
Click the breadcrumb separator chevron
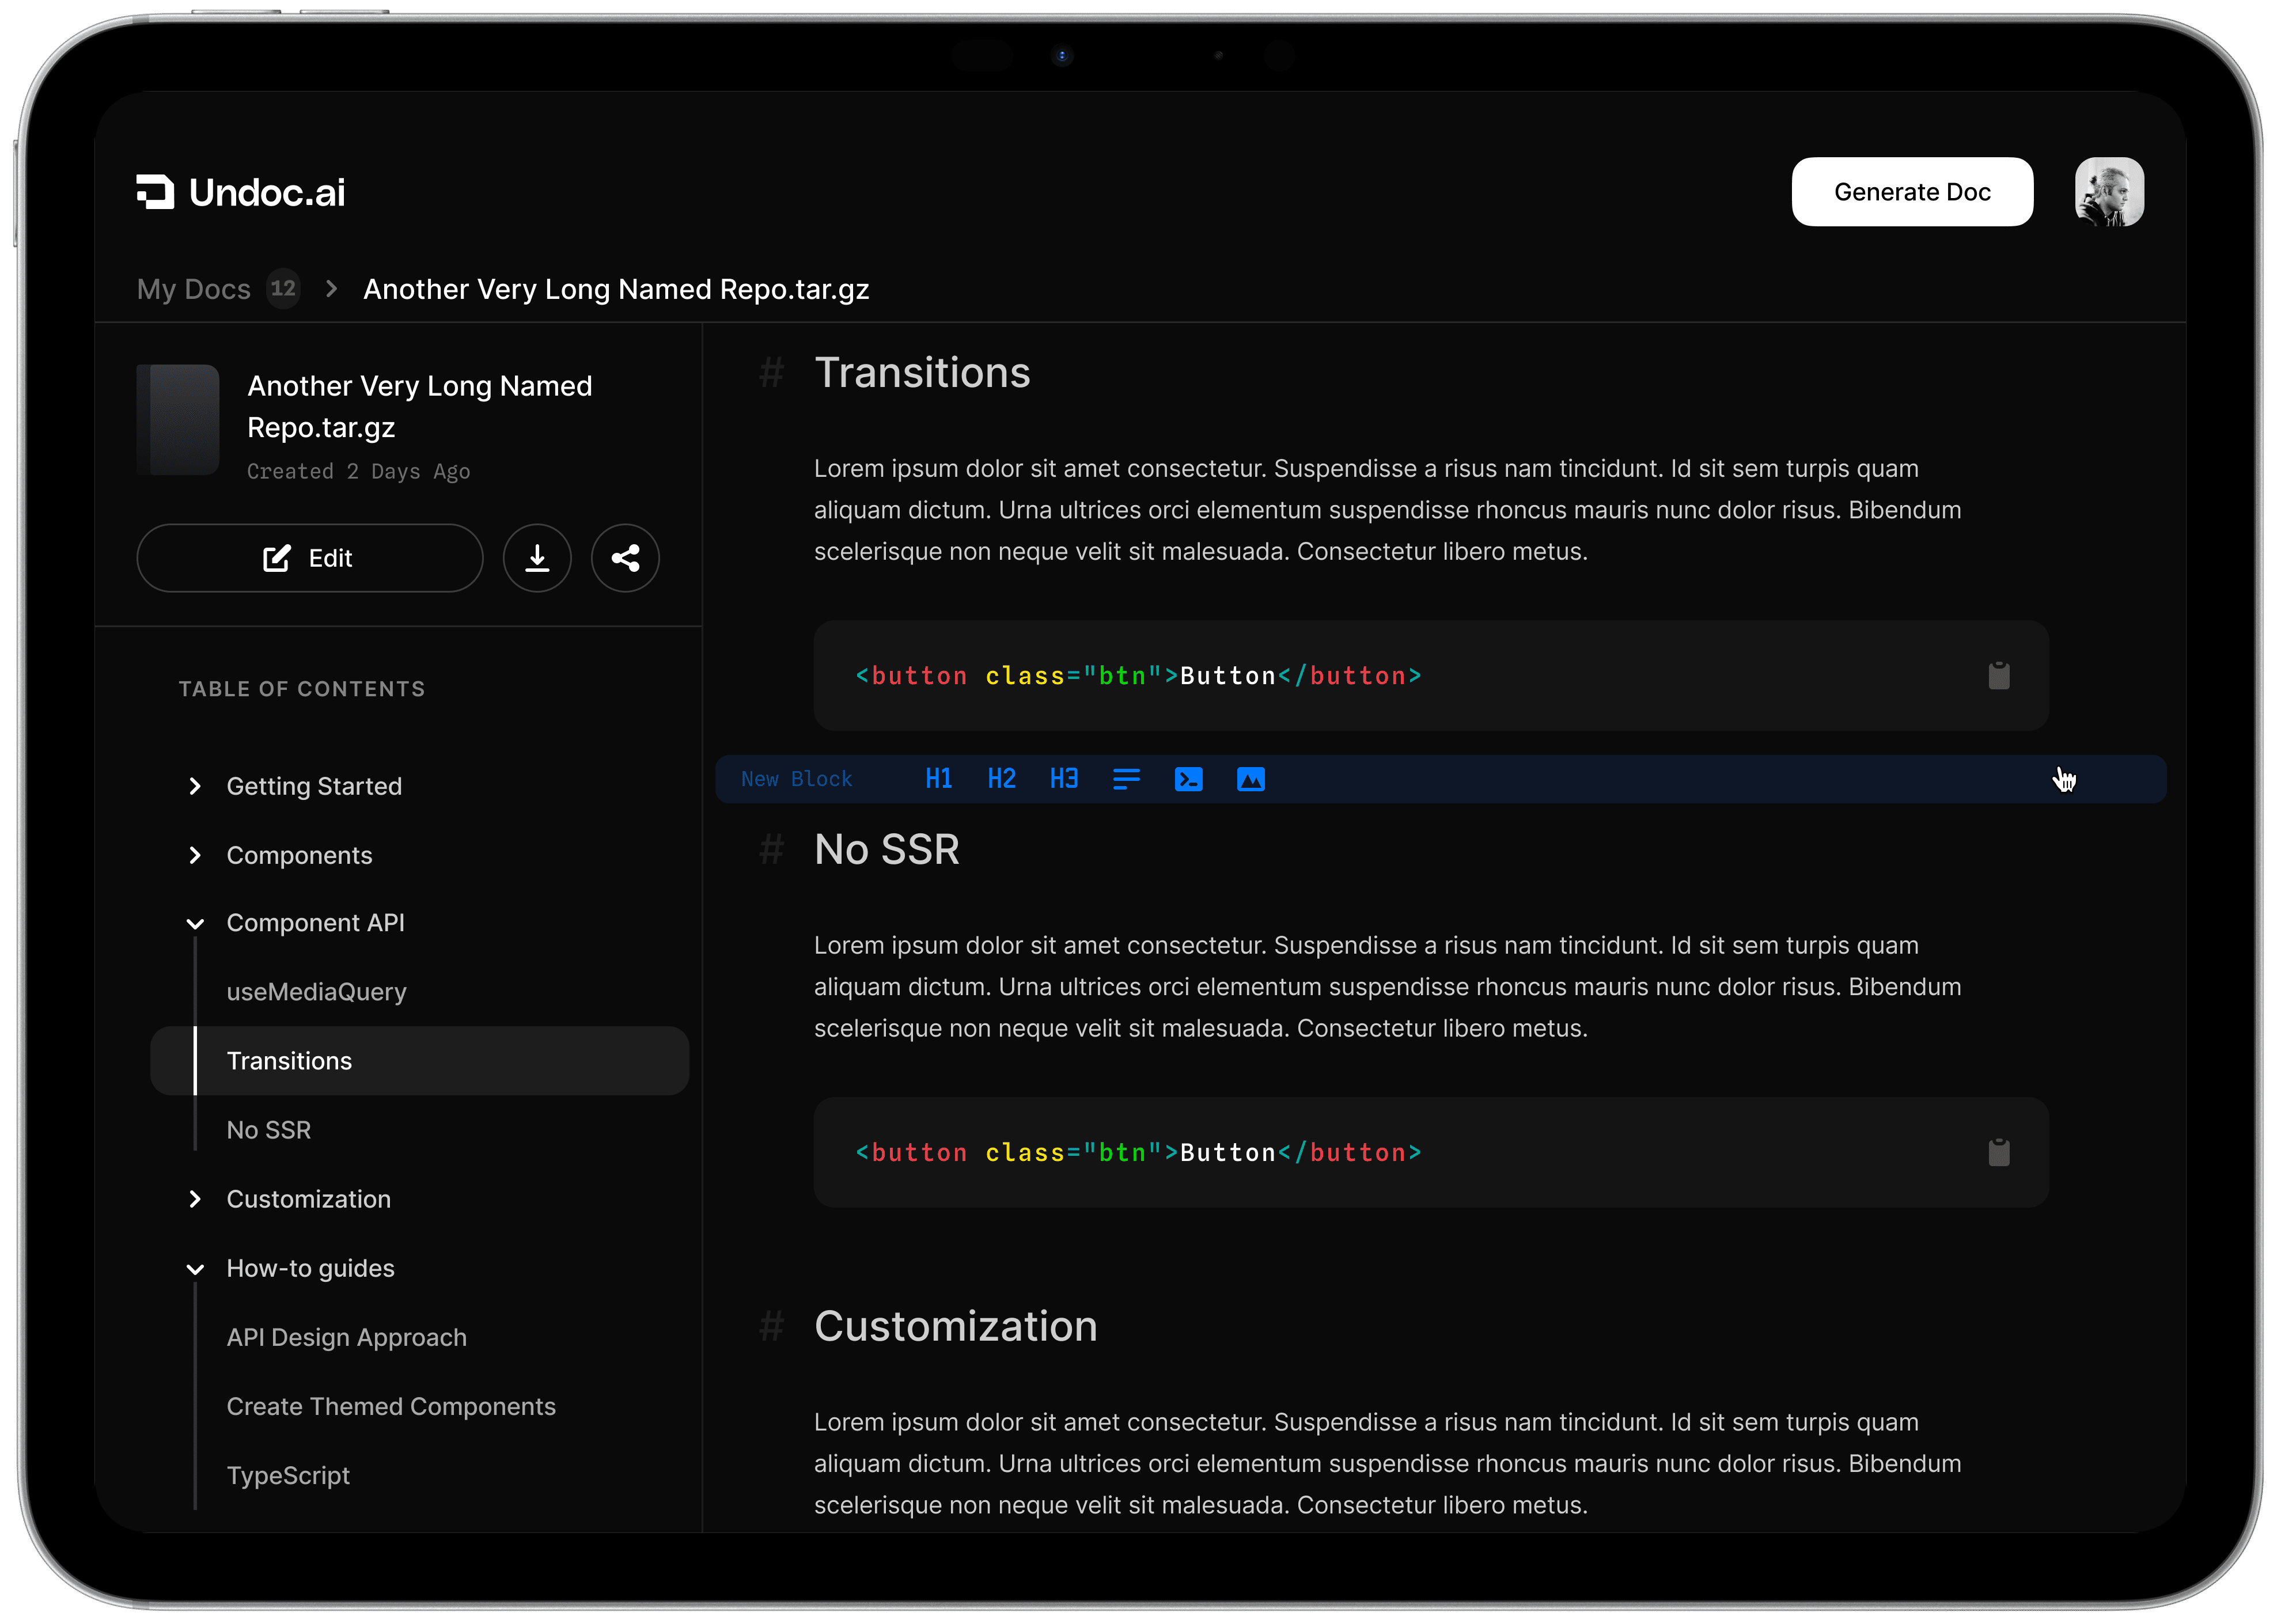(x=331, y=289)
